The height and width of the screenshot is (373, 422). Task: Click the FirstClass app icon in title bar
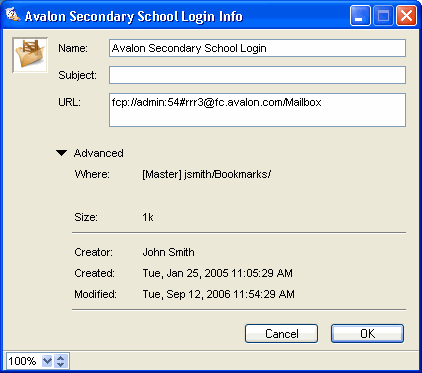[13, 15]
